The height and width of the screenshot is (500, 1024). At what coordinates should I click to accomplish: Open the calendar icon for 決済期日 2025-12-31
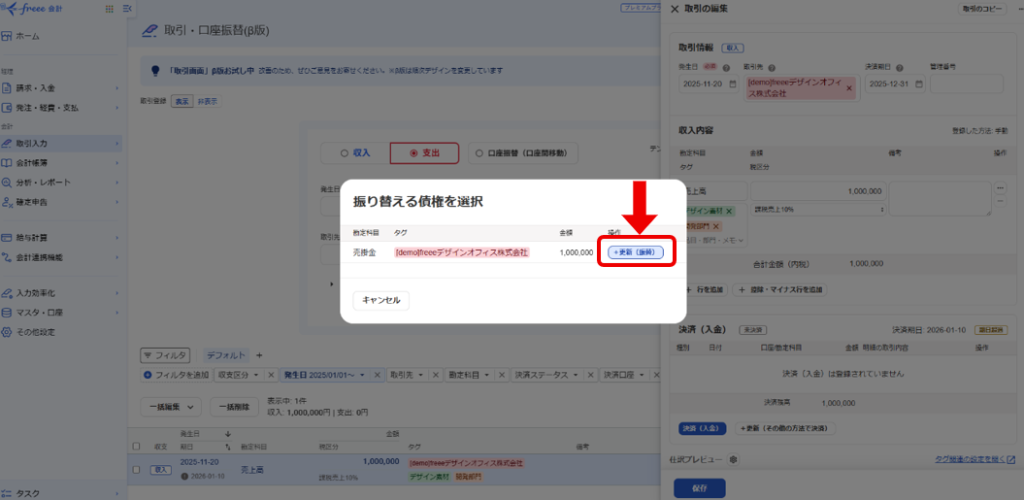(x=919, y=84)
